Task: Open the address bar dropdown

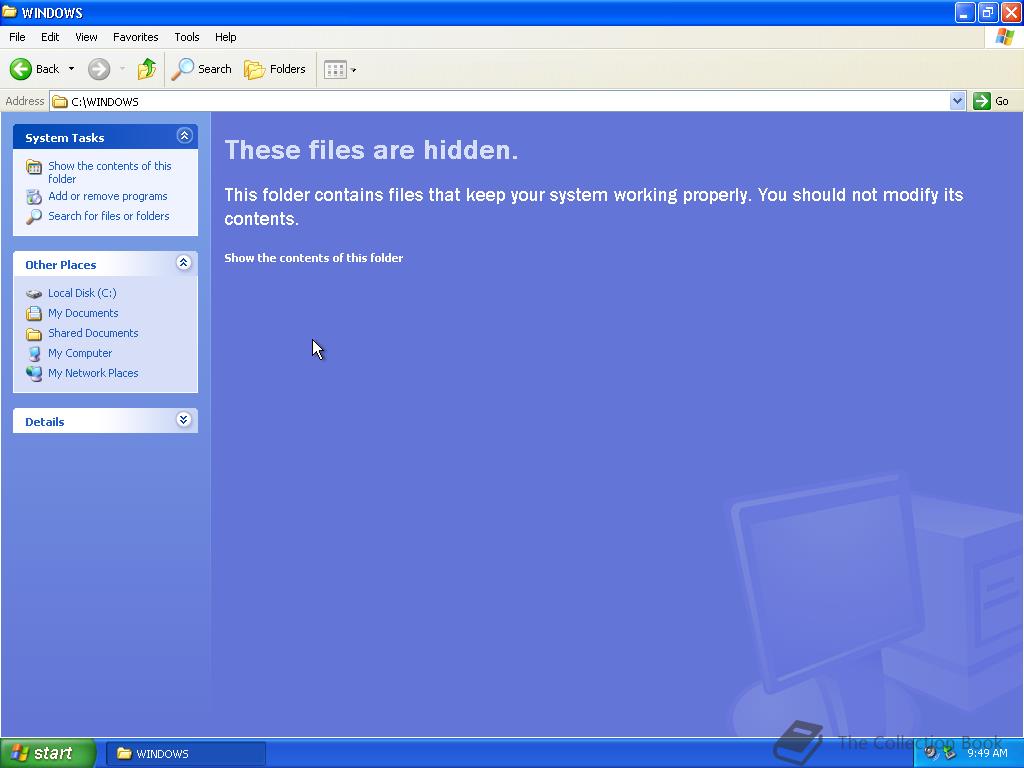Action: [958, 100]
